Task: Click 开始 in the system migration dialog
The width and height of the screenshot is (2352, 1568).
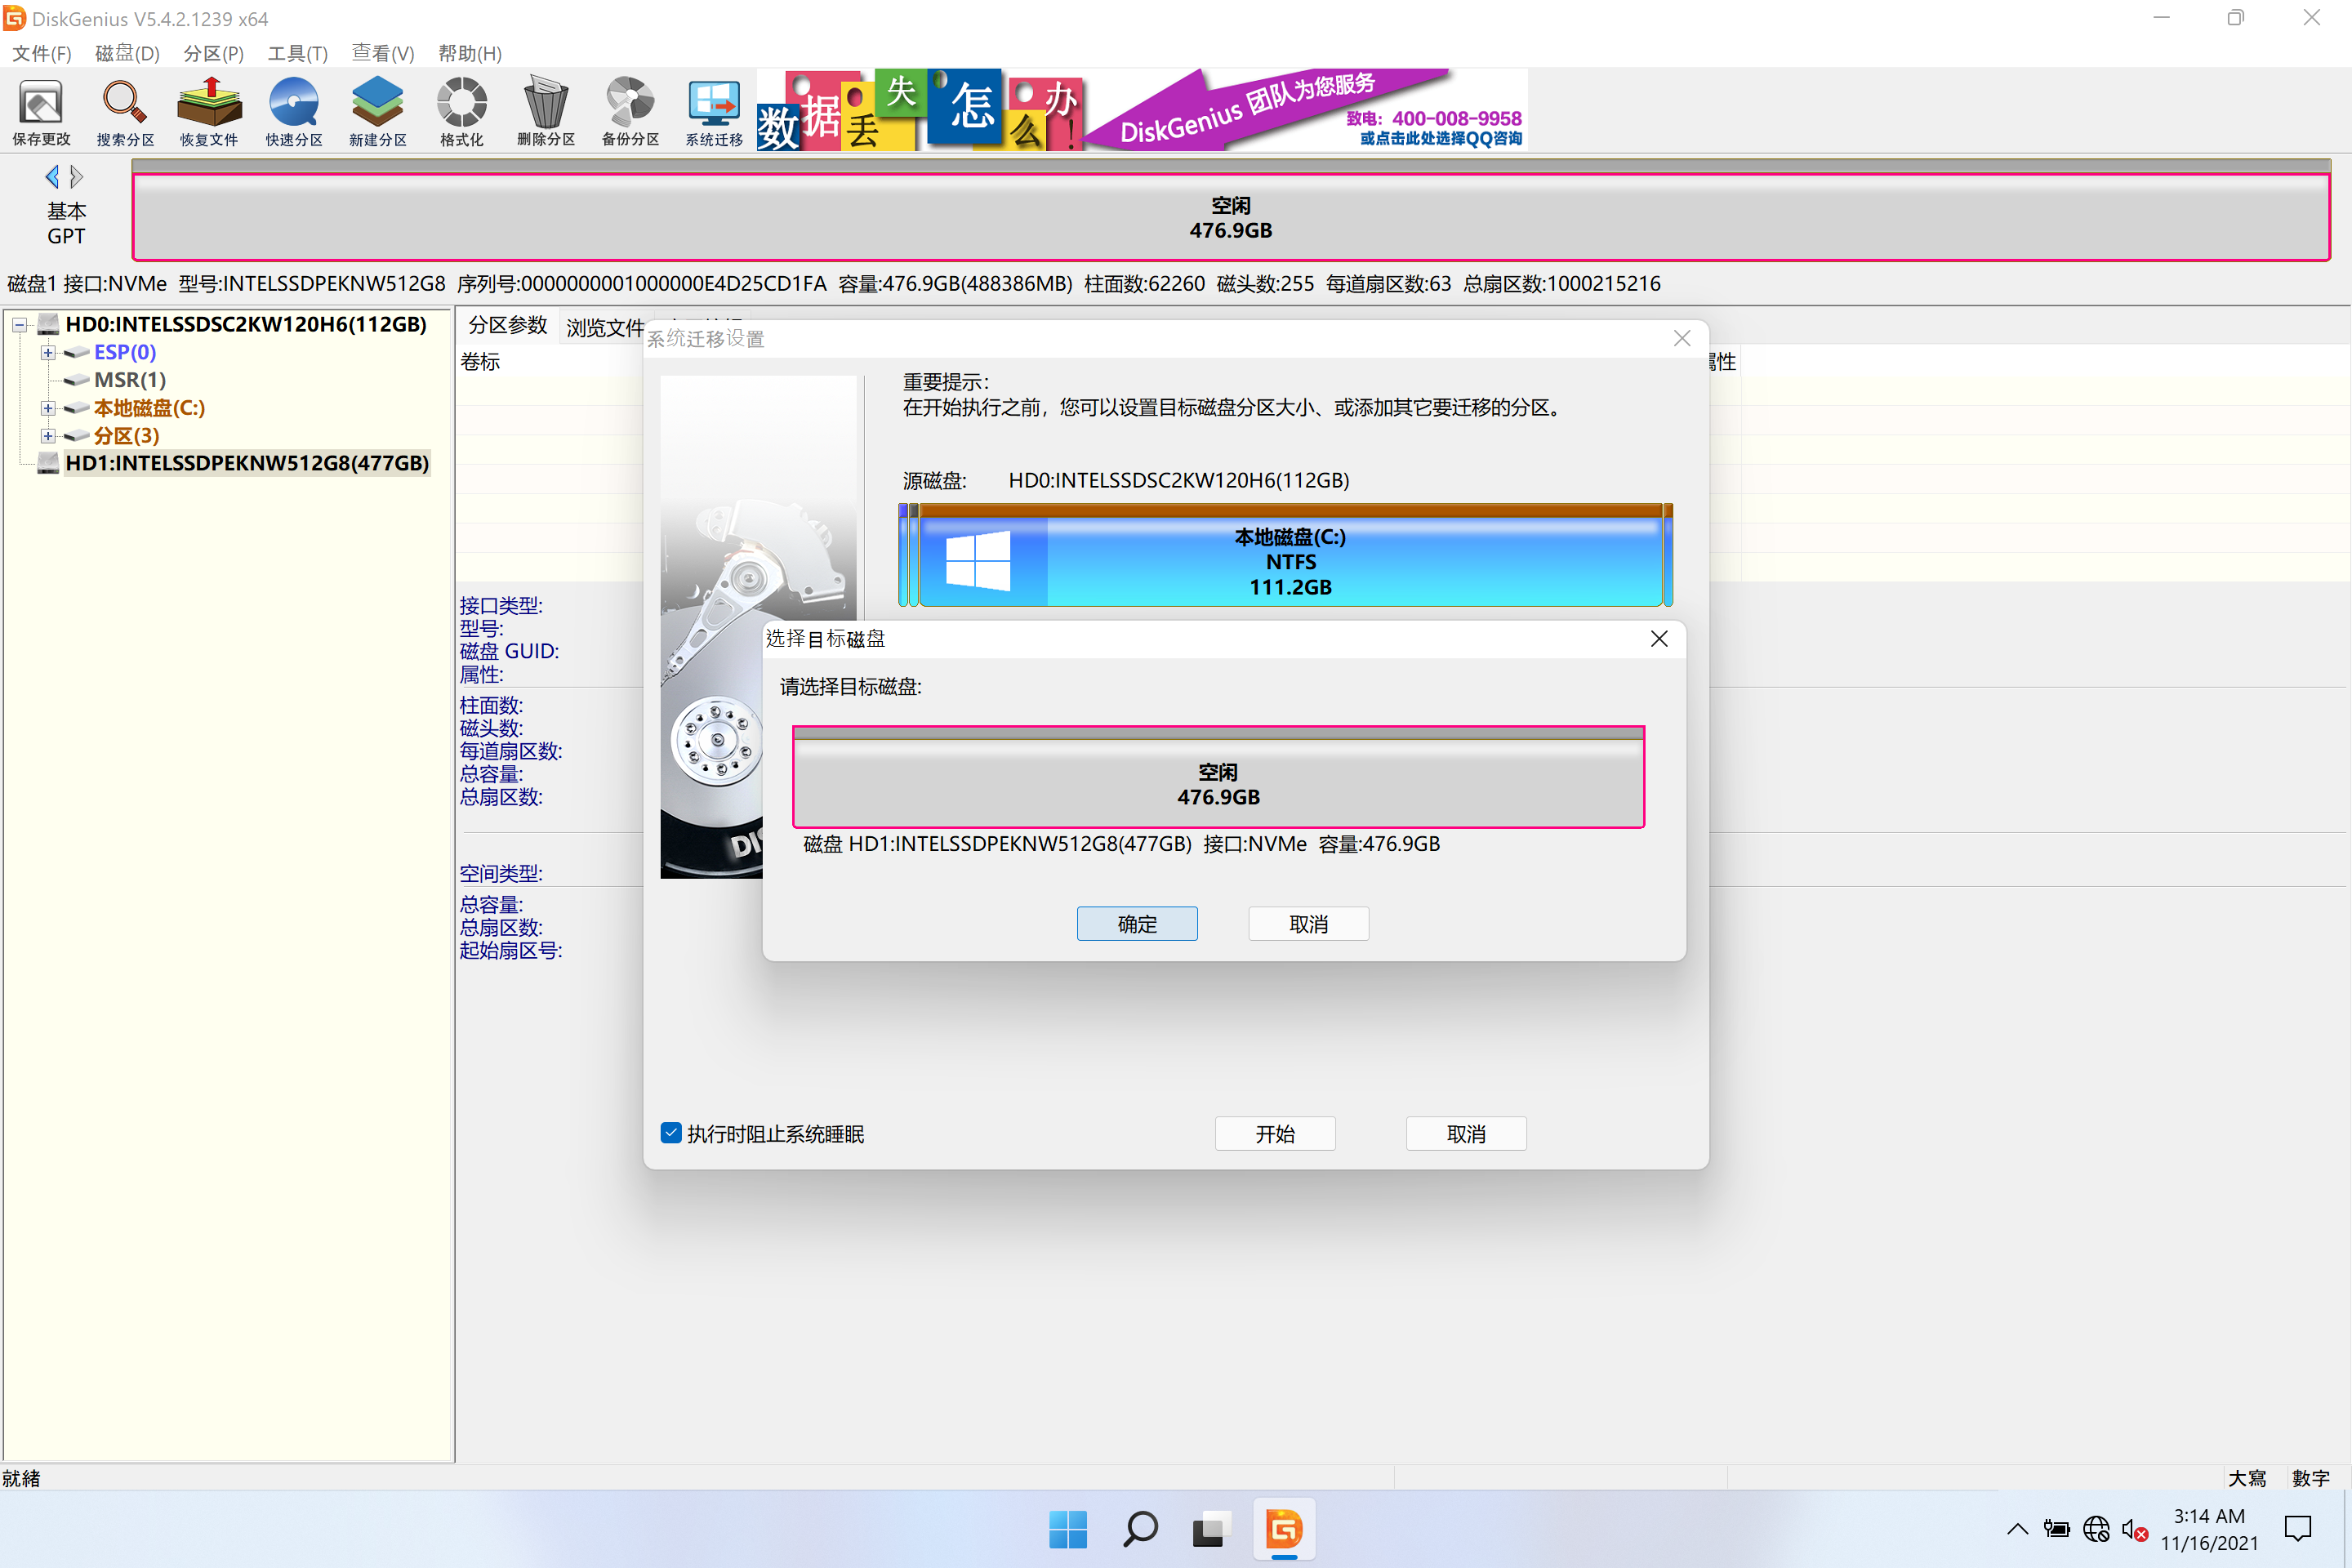Action: (1275, 1134)
